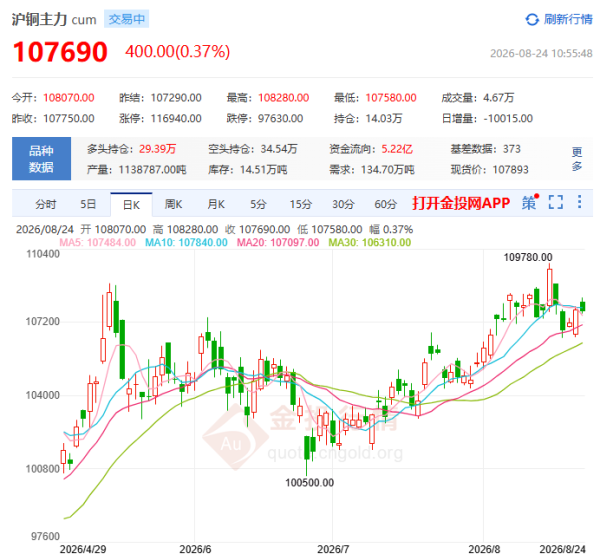The height and width of the screenshot is (554, 600).
Task: Click the 2026/6 date axis label
Action: point(195,549)
